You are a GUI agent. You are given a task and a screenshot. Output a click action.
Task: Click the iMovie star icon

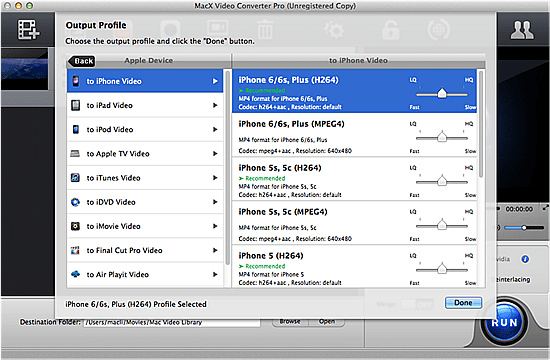pos(75,226)
